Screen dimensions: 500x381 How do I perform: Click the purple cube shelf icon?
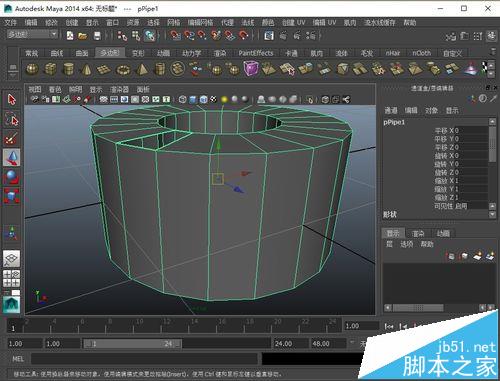click(x=251, y=69)
